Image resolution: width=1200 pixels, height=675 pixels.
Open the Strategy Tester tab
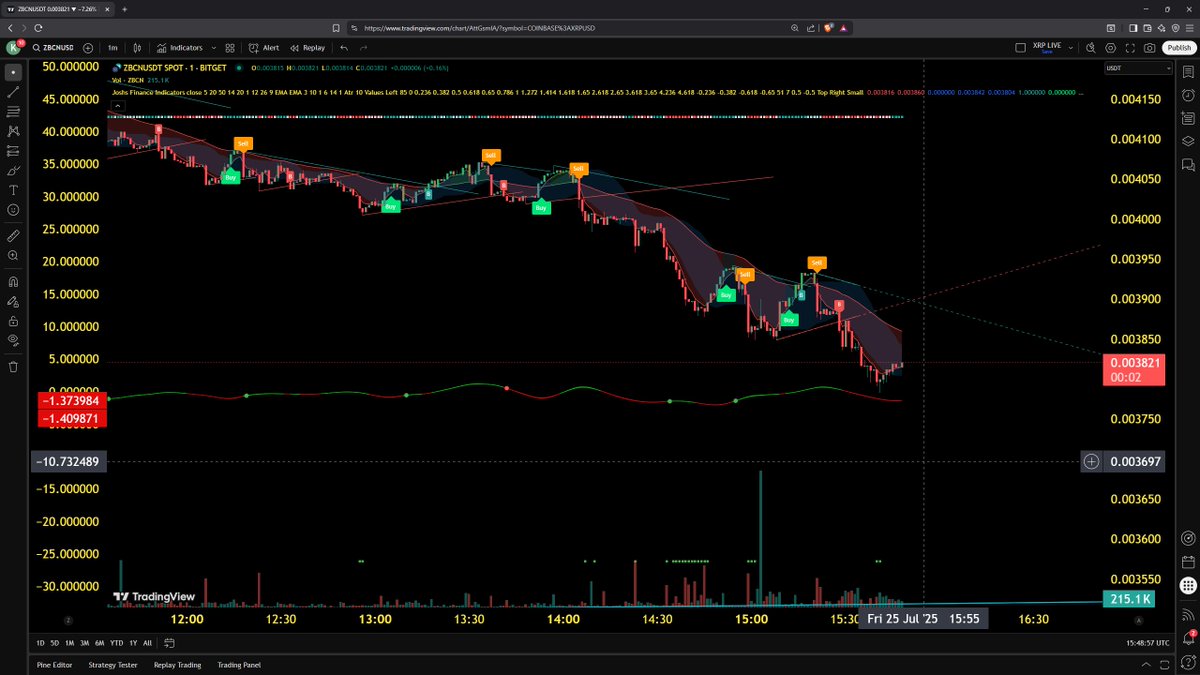coord(113,664)
